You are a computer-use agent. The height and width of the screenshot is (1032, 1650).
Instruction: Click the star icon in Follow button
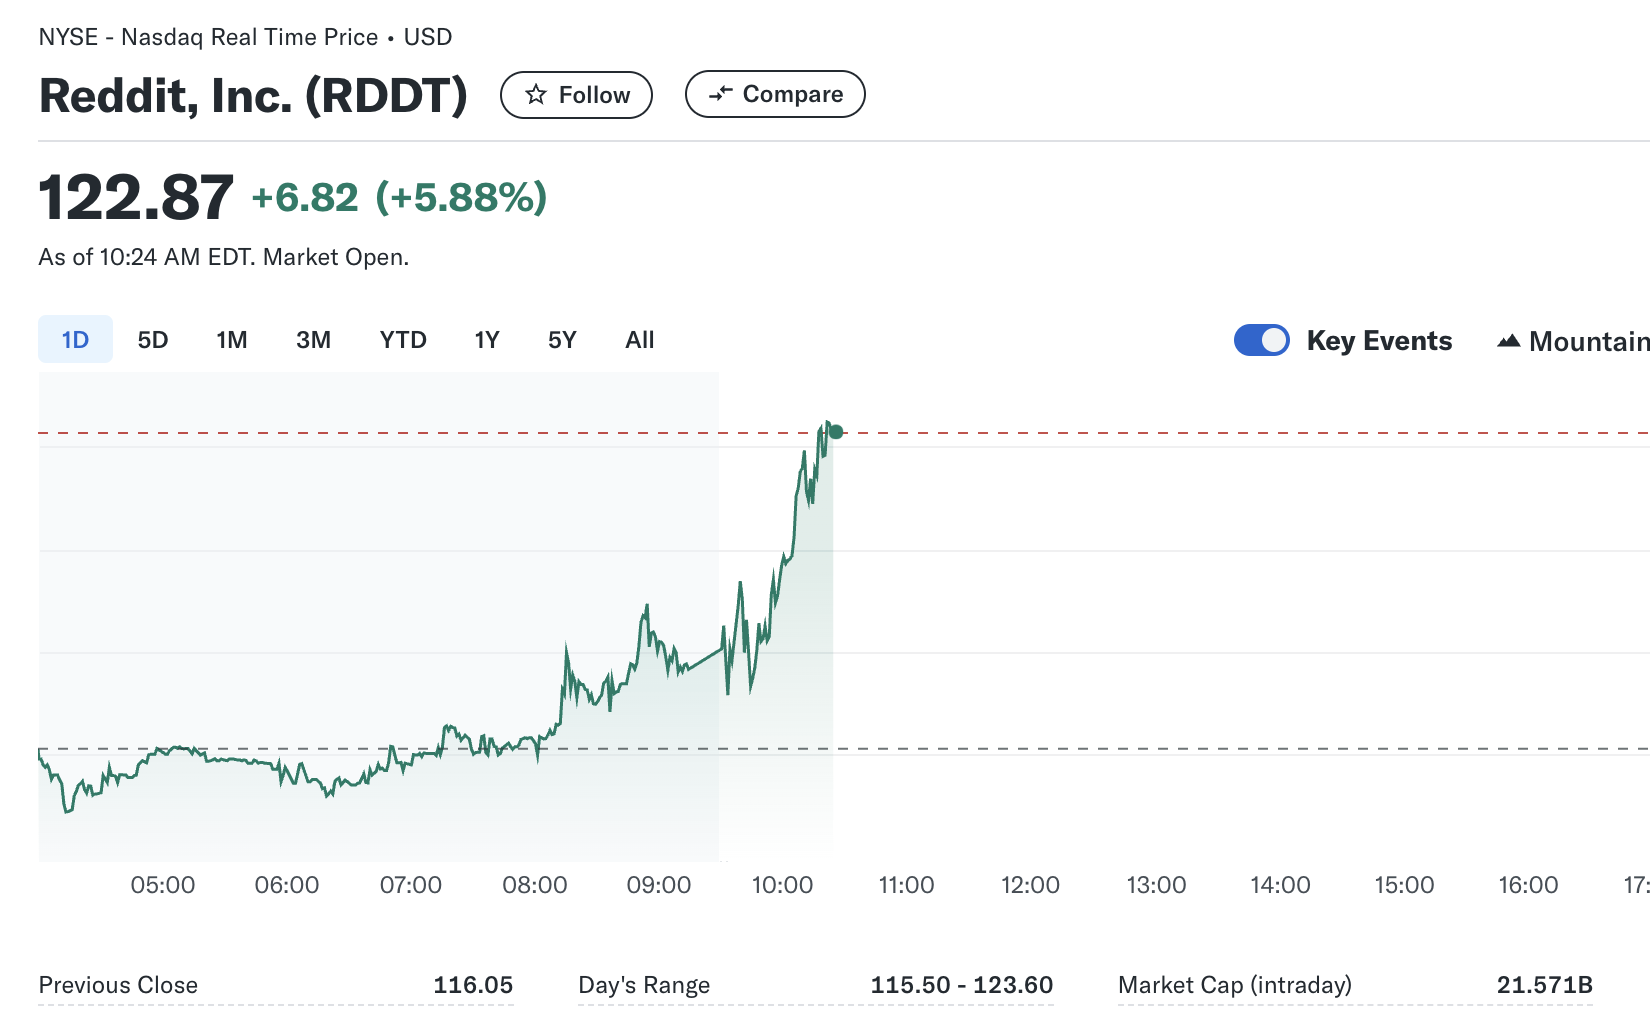tap(536, 94)
